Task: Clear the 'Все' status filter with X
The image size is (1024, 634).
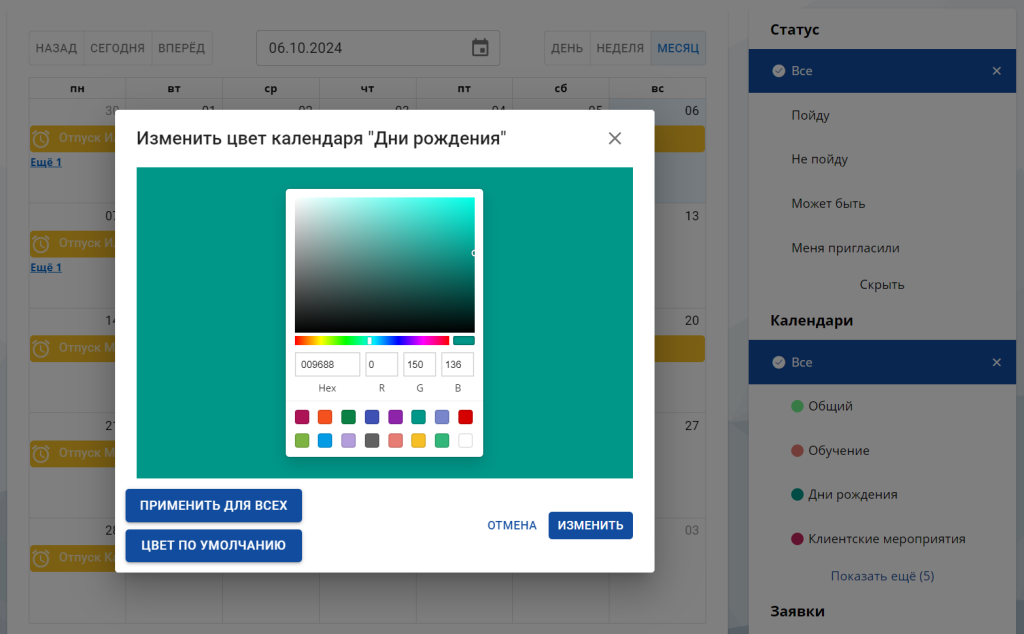Action: point(996,71)
